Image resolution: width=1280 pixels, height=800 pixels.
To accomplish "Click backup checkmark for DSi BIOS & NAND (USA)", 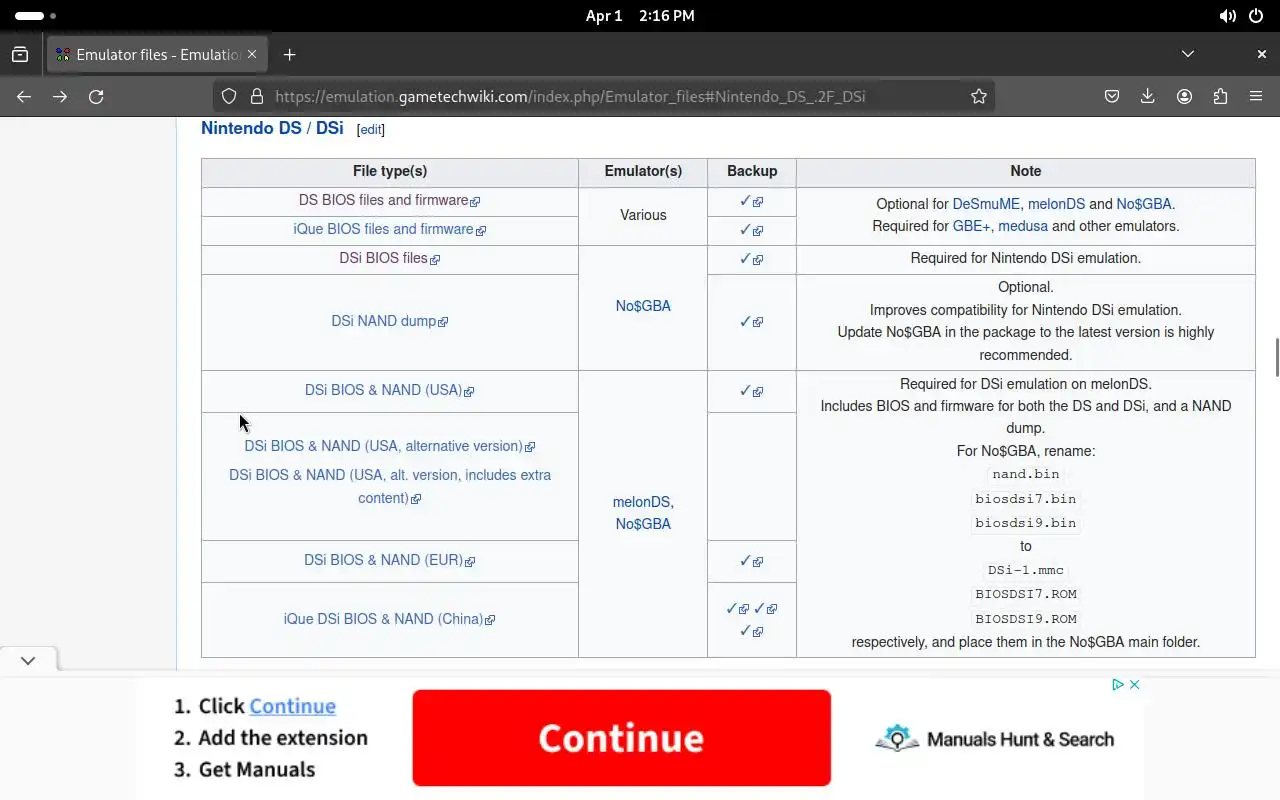I will 751,391.
